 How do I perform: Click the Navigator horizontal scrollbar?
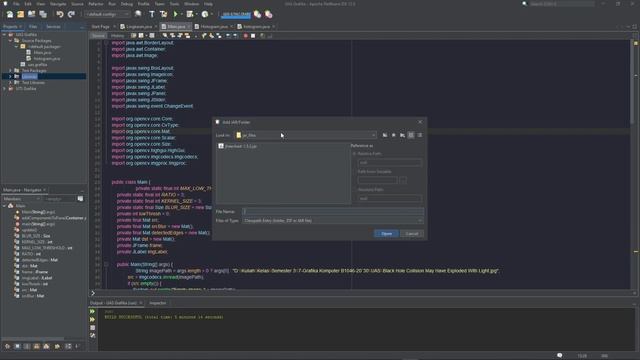click(x=33, y=339)
